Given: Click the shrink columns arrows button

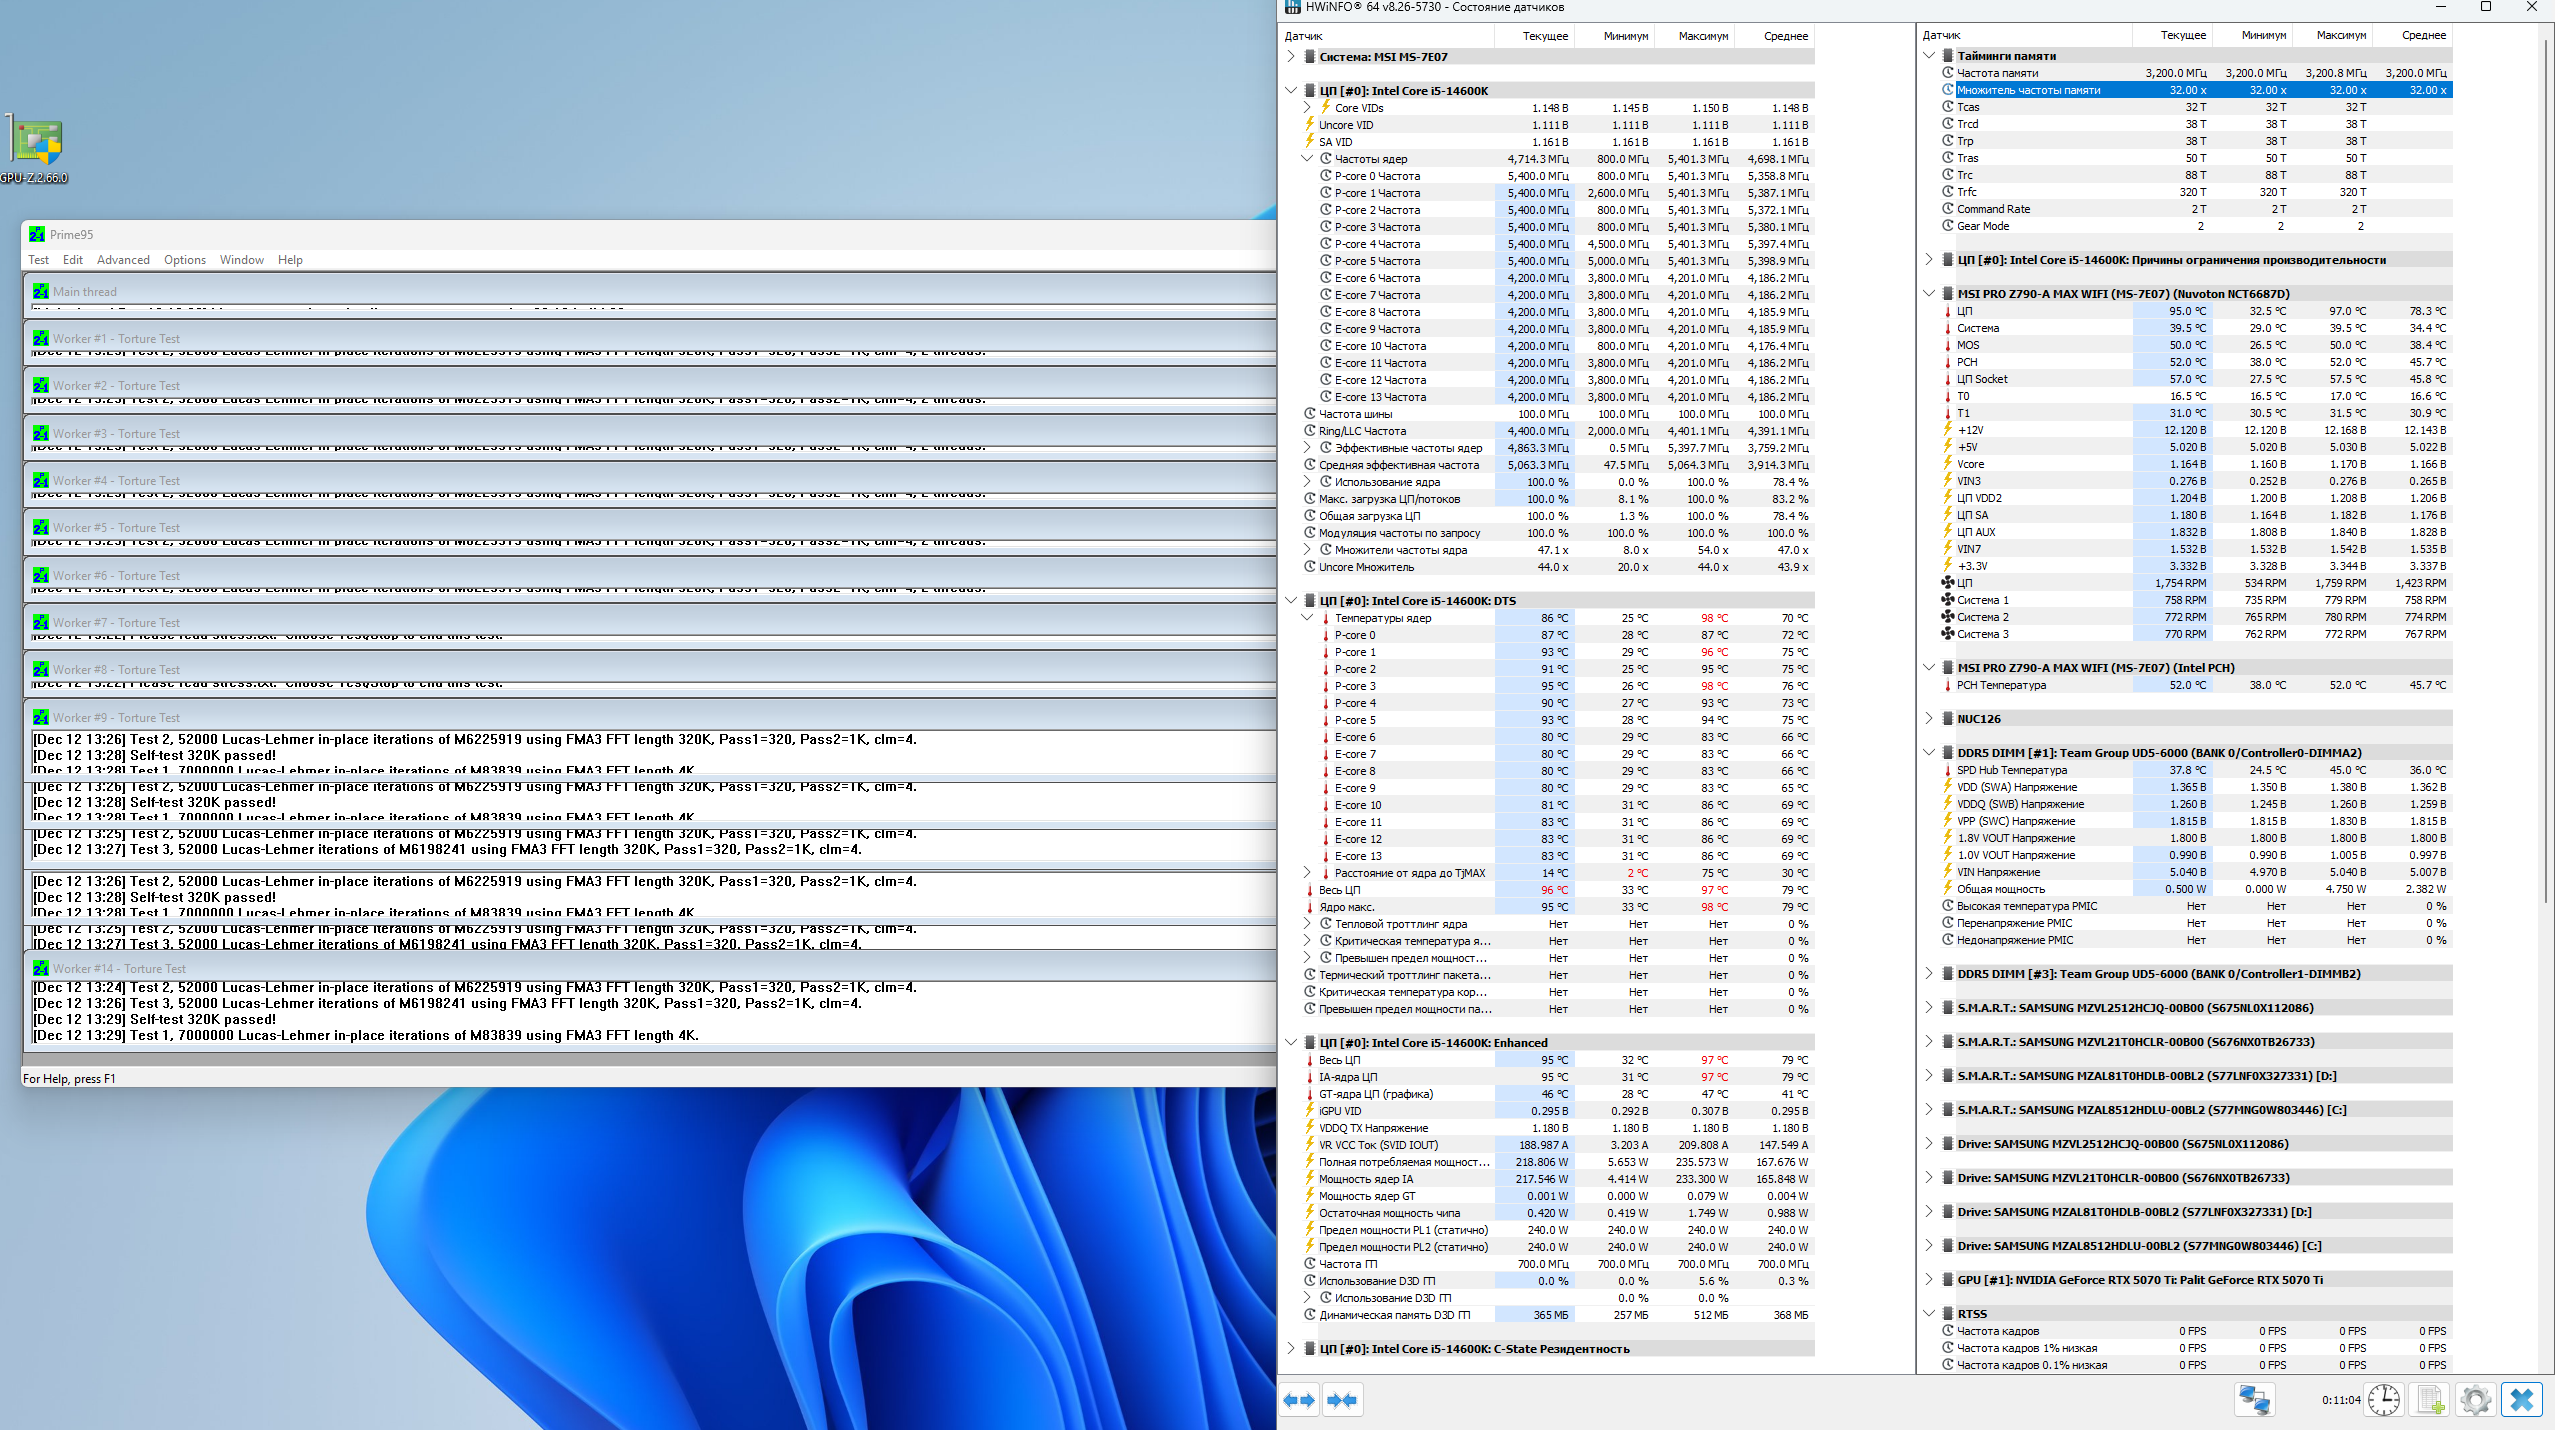Looking at the screenshot, I should [x=1342, y=1400].
